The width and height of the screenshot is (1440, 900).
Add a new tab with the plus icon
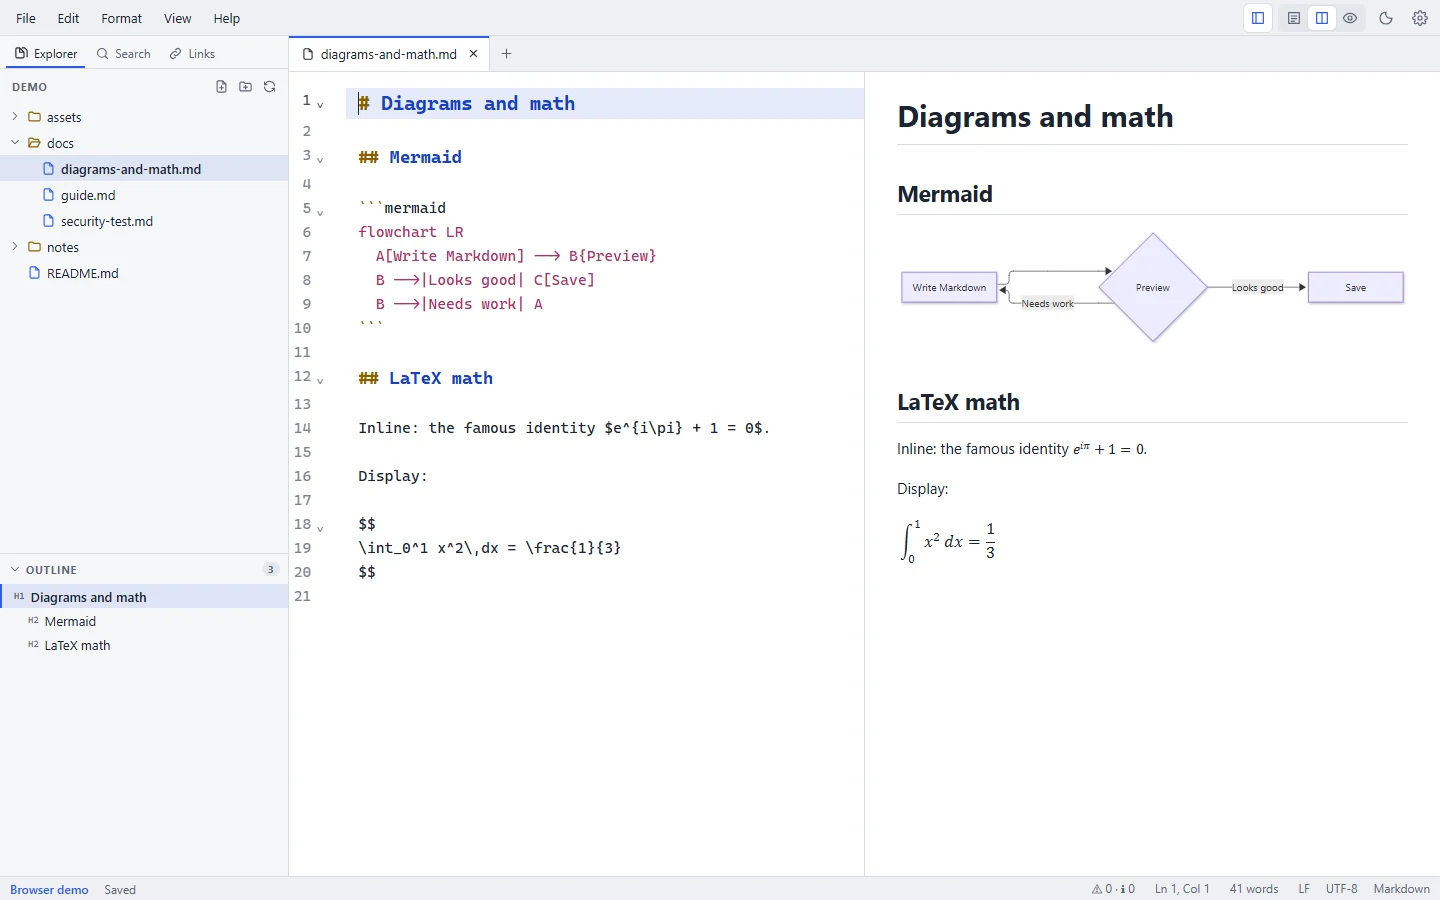(506, 54)
